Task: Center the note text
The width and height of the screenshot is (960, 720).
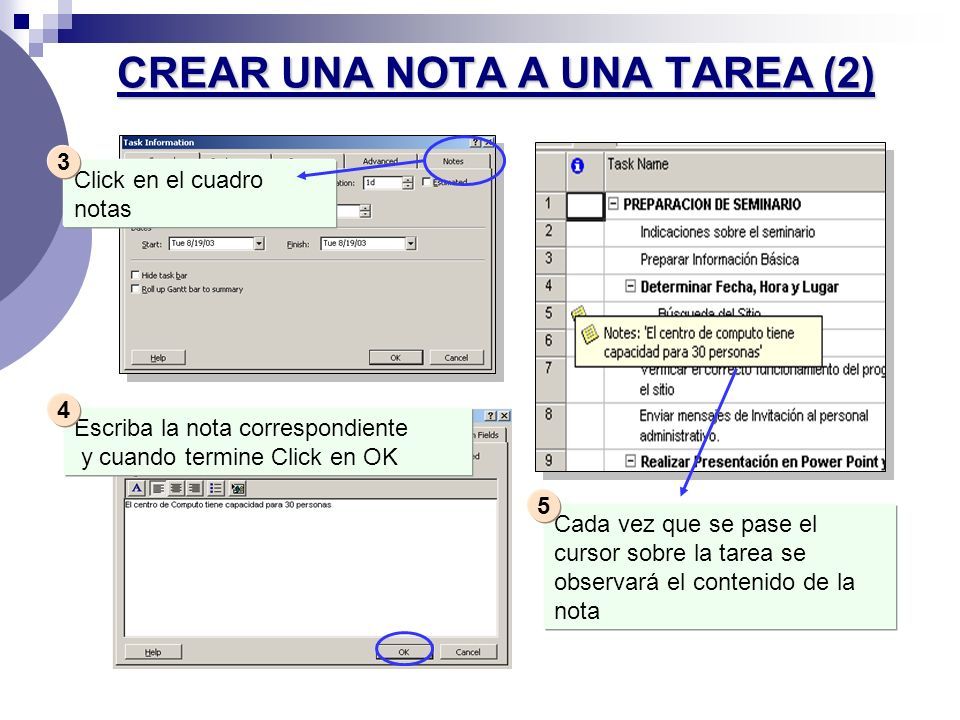Action: [176, 489]
